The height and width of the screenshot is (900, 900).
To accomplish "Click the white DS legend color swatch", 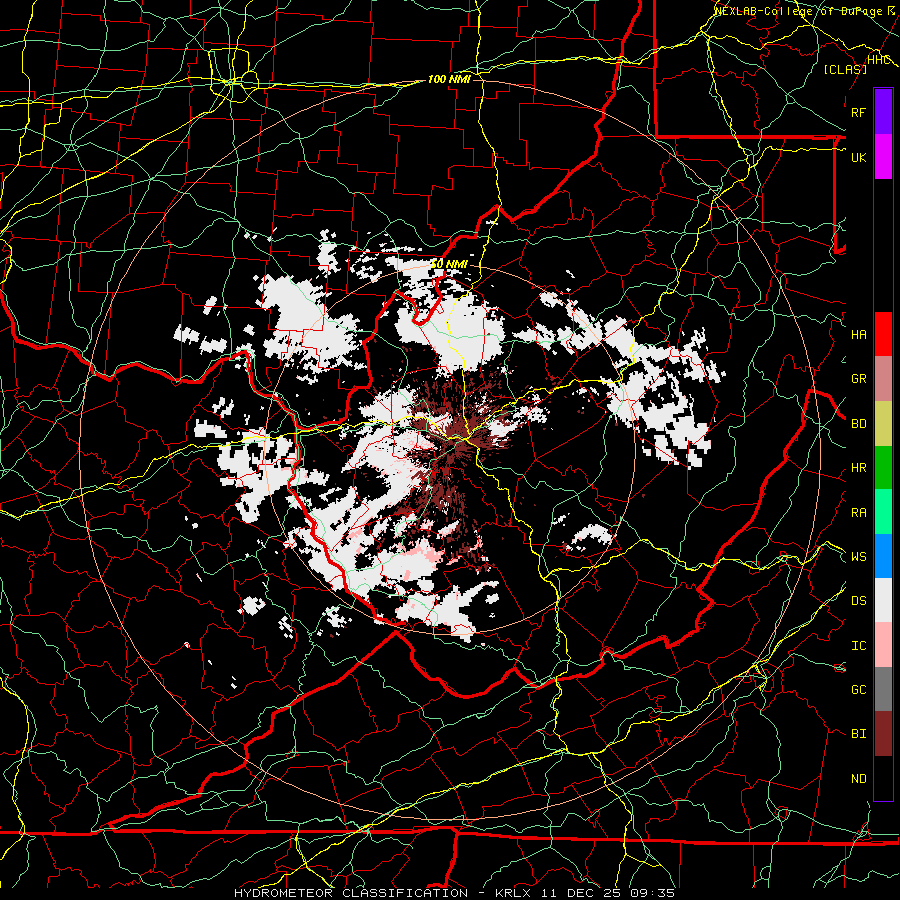I will tap(883, 600).
